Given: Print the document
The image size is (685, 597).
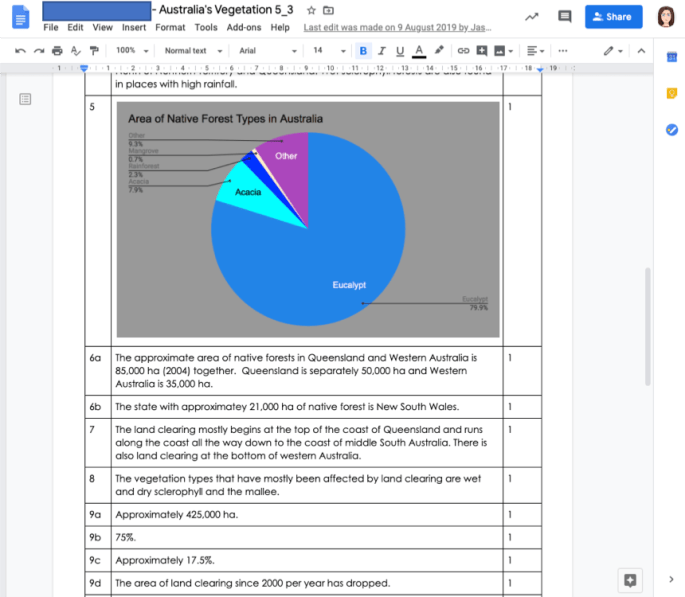Looking at the screenshot, I should click(x=57, y=51).
